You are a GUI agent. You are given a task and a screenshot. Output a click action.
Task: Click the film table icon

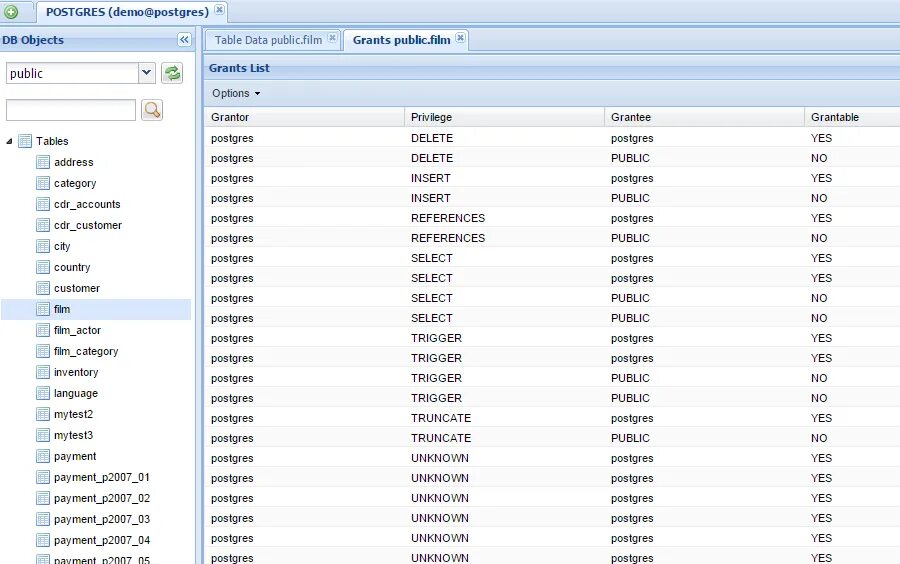coord(43,309)
